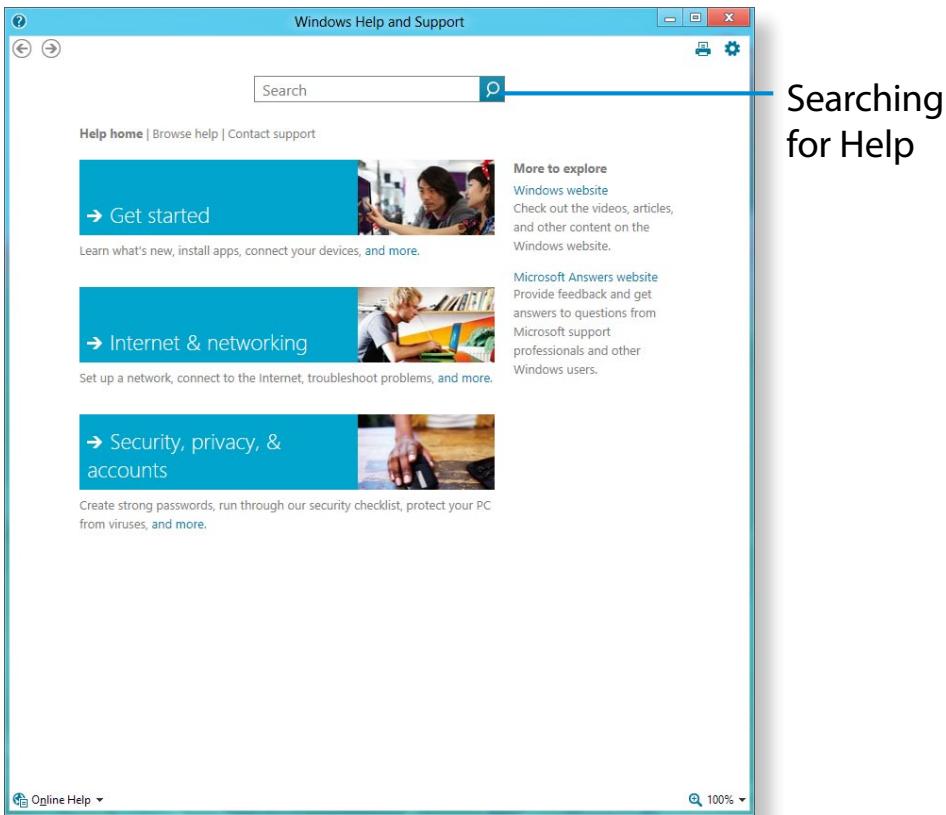The image size is (946, 815).
Task: Click the magnifier search button
Action: 492,90
